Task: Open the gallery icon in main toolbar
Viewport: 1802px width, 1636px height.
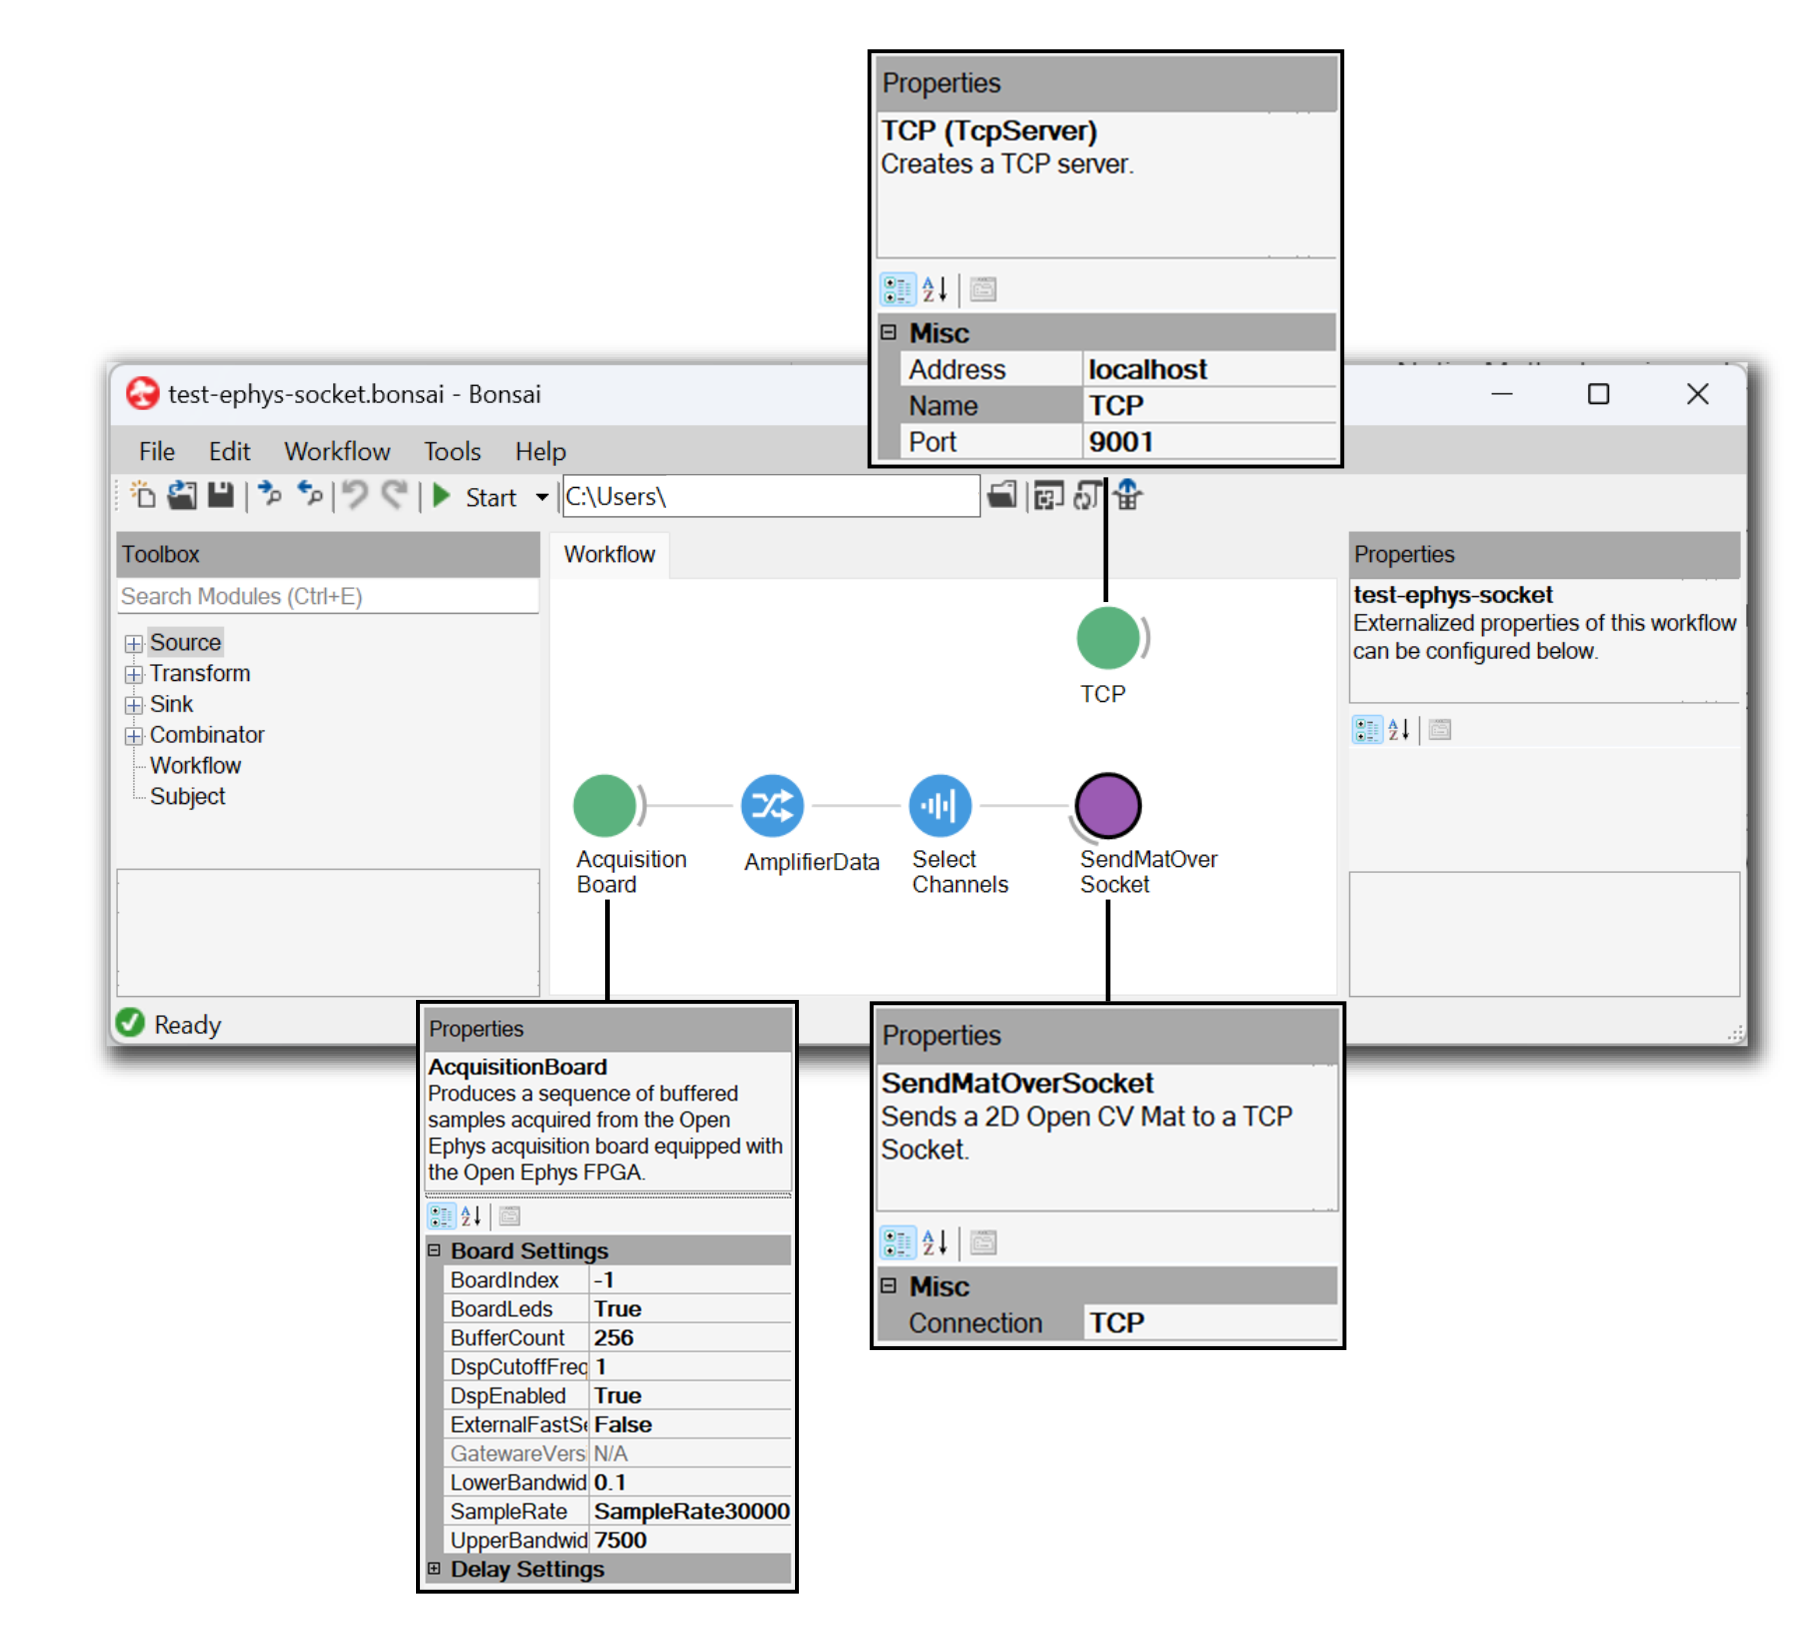Action: 1128,495
